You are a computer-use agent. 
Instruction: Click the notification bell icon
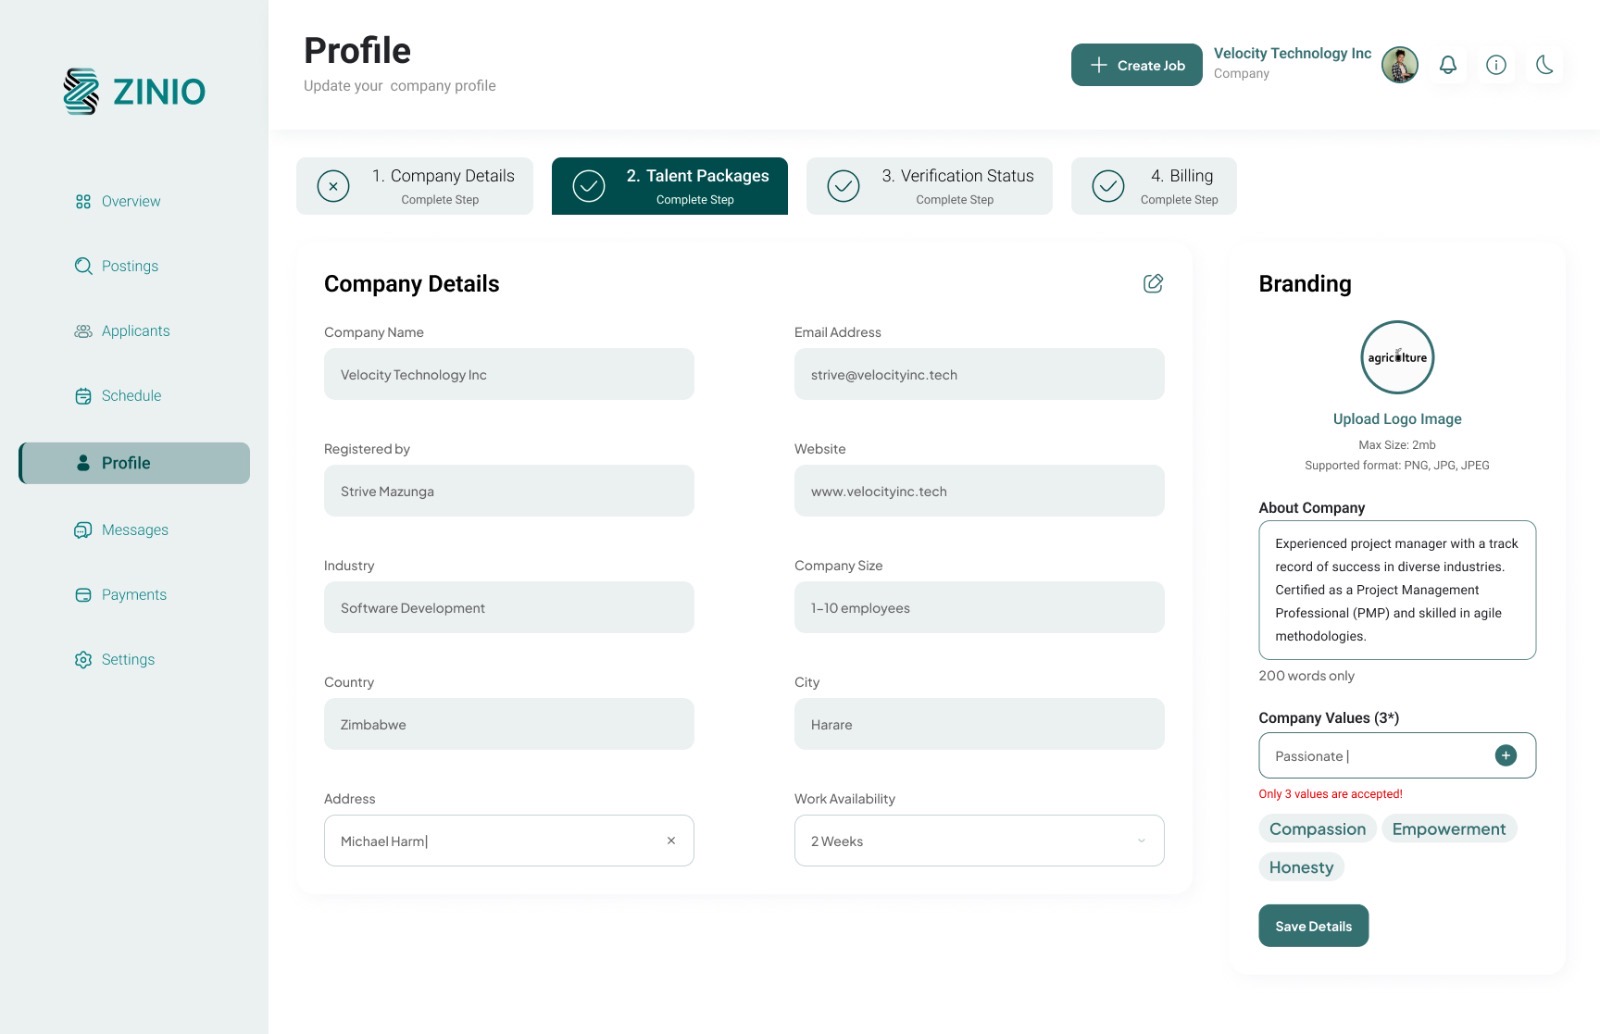(1447, 65)
